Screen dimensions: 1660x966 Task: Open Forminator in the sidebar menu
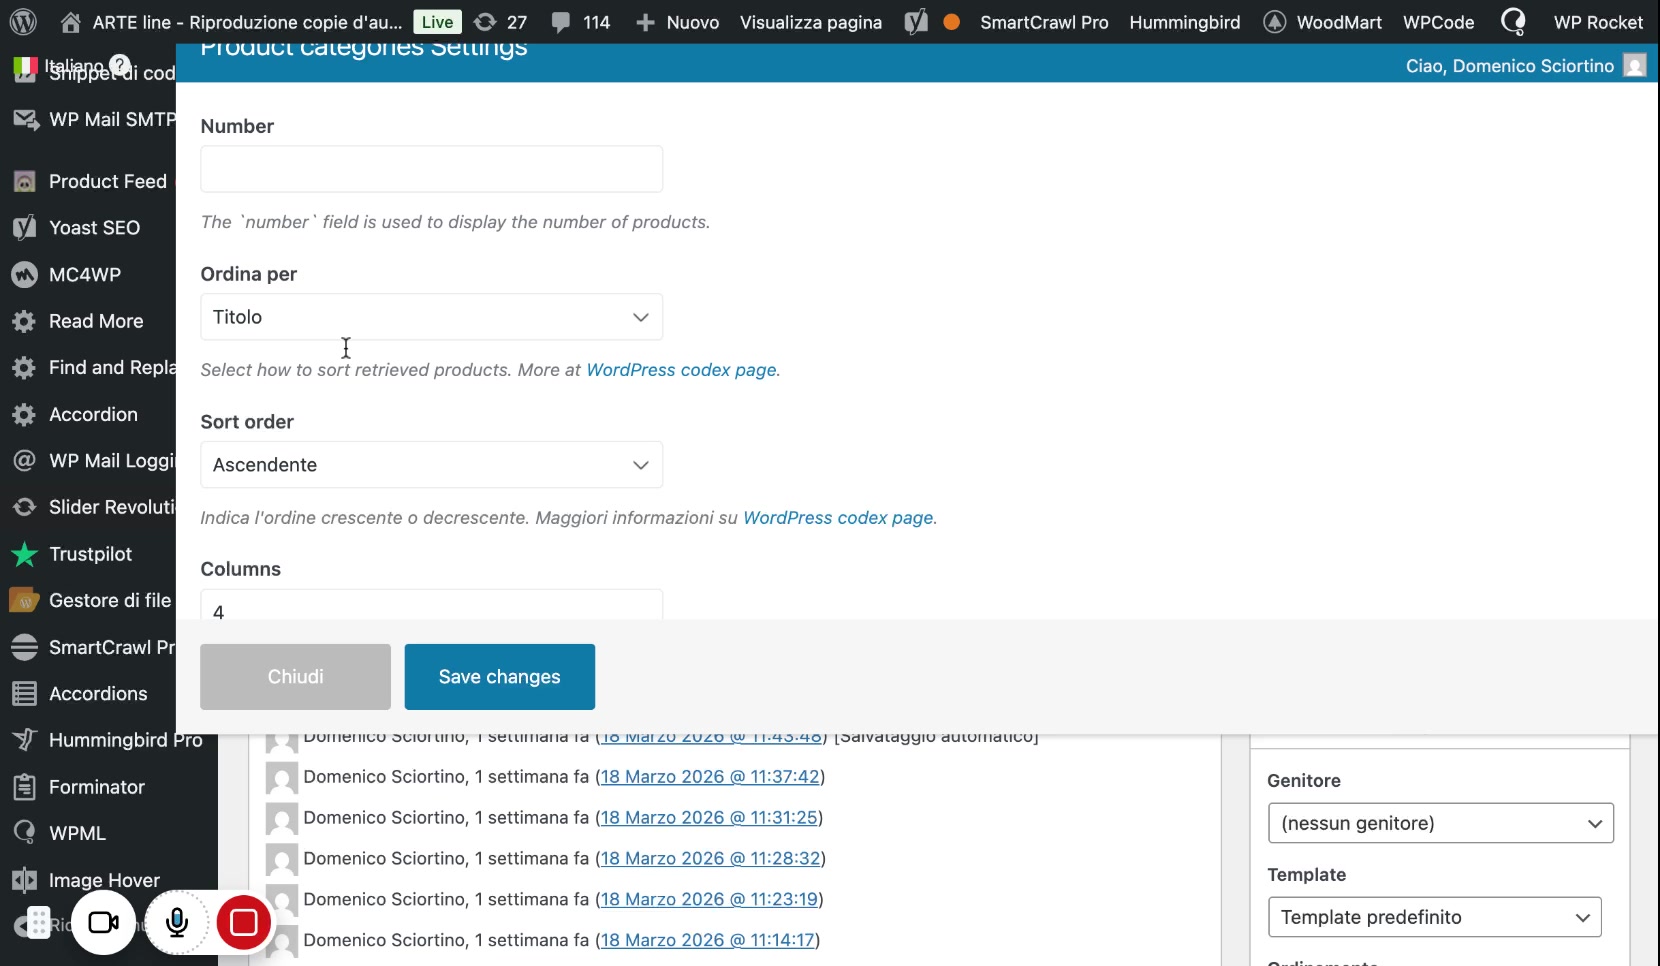(x=96, y=787)
